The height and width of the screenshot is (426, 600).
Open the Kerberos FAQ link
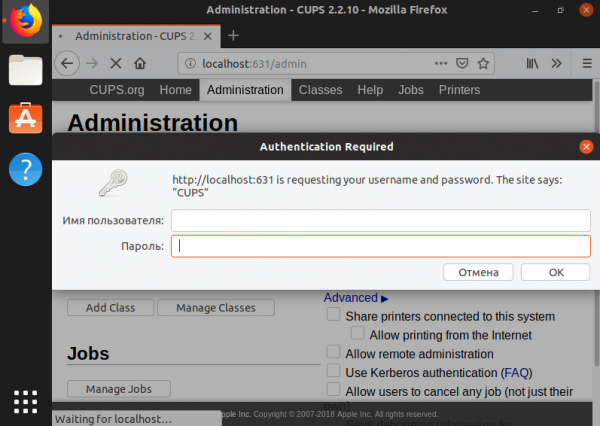click(x=517, y=372)
